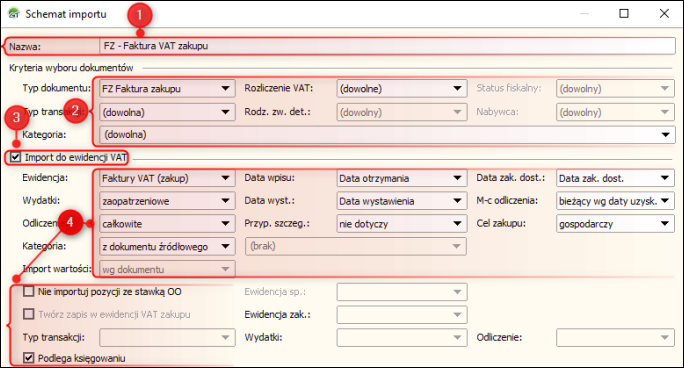This screenshot has width=684, height=368.
Task: Click the Nazwa text field
Action: [387, 46]
